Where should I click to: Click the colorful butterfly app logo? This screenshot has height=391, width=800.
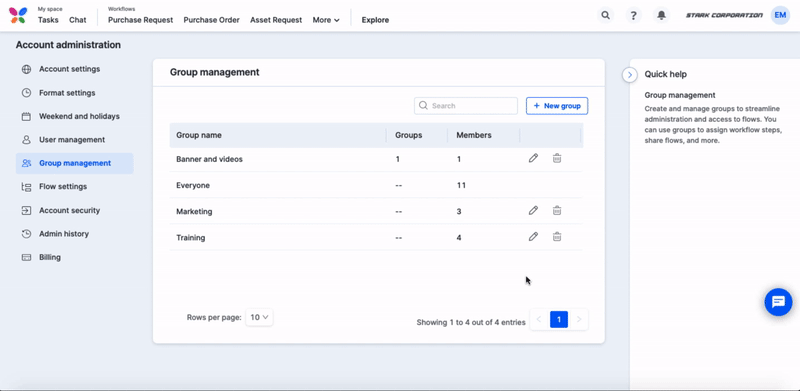17,15
